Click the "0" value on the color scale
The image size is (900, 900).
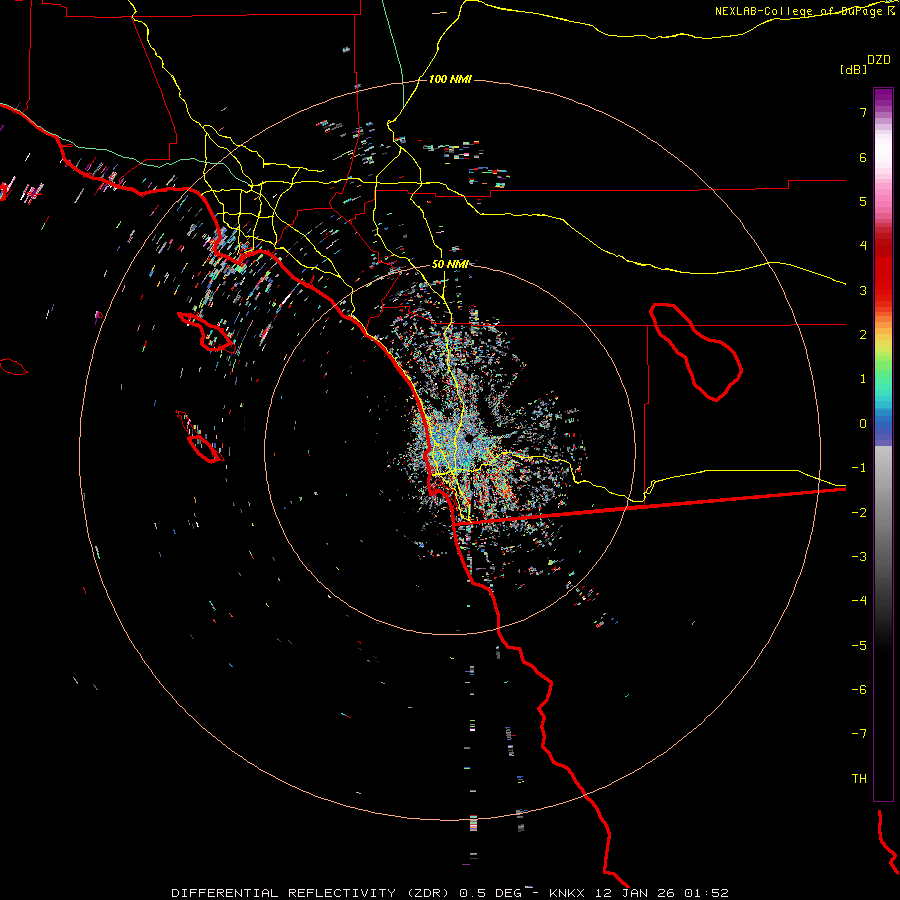click(863, 424)
